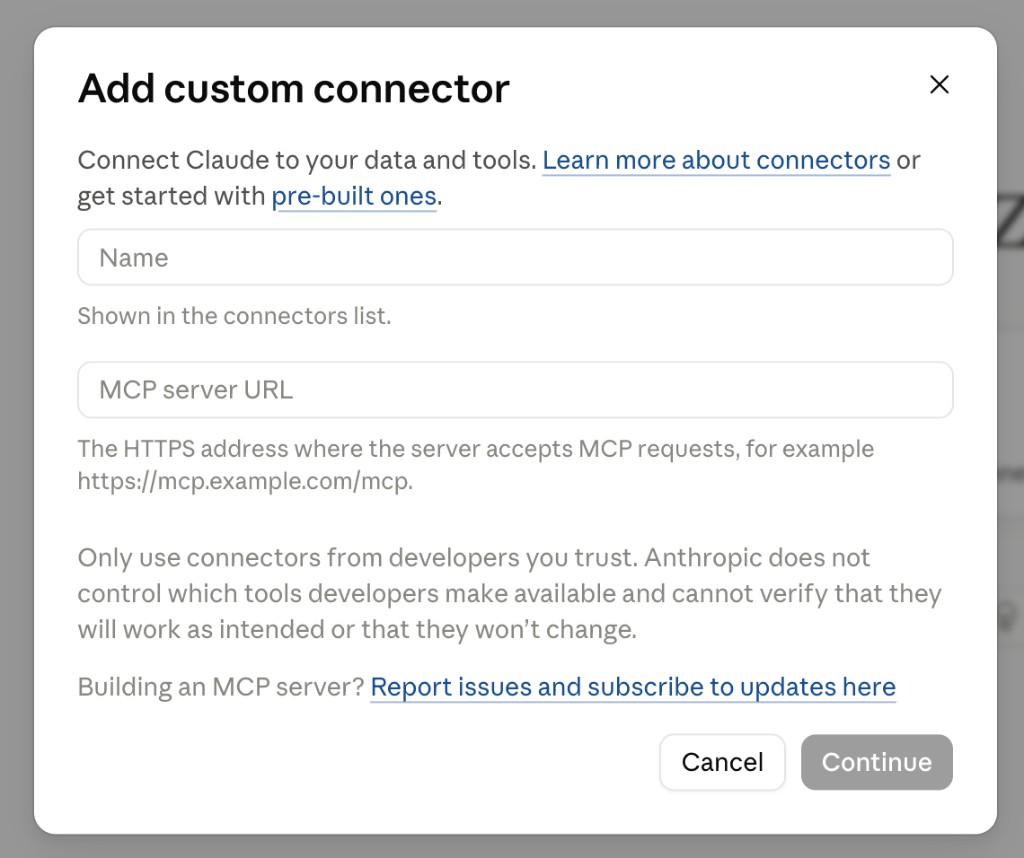Cancel adding the custom connector
The image size is (1024, 858).
[722, 762]
